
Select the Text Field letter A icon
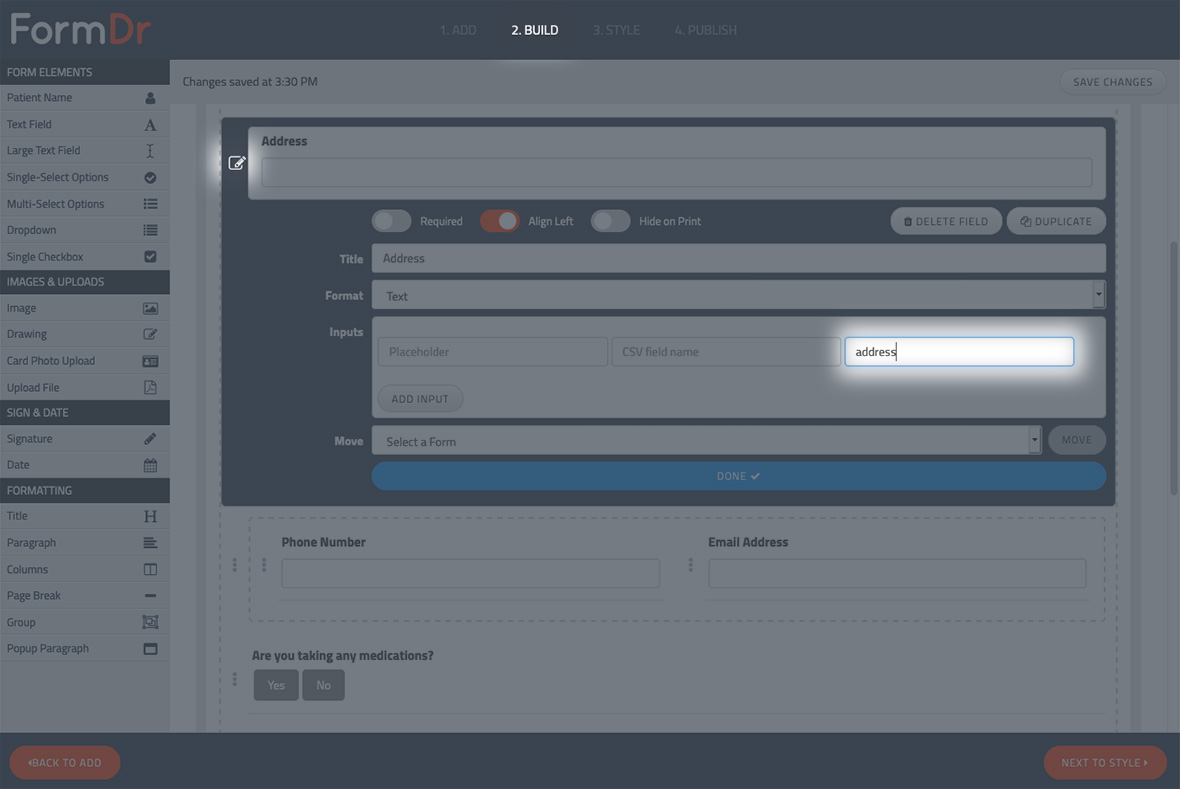pos(151,125)
